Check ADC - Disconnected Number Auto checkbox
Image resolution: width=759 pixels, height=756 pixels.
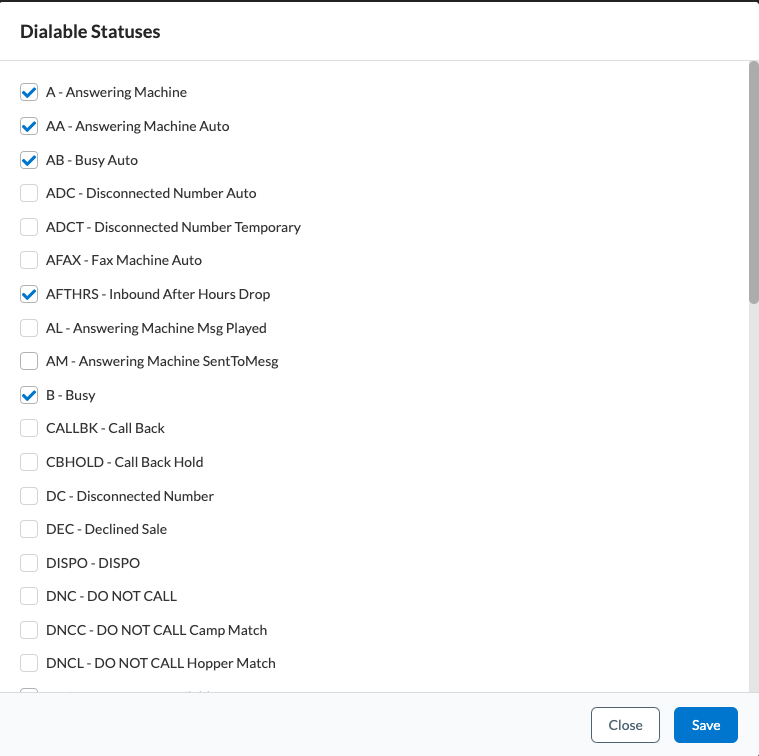(29, 193)
